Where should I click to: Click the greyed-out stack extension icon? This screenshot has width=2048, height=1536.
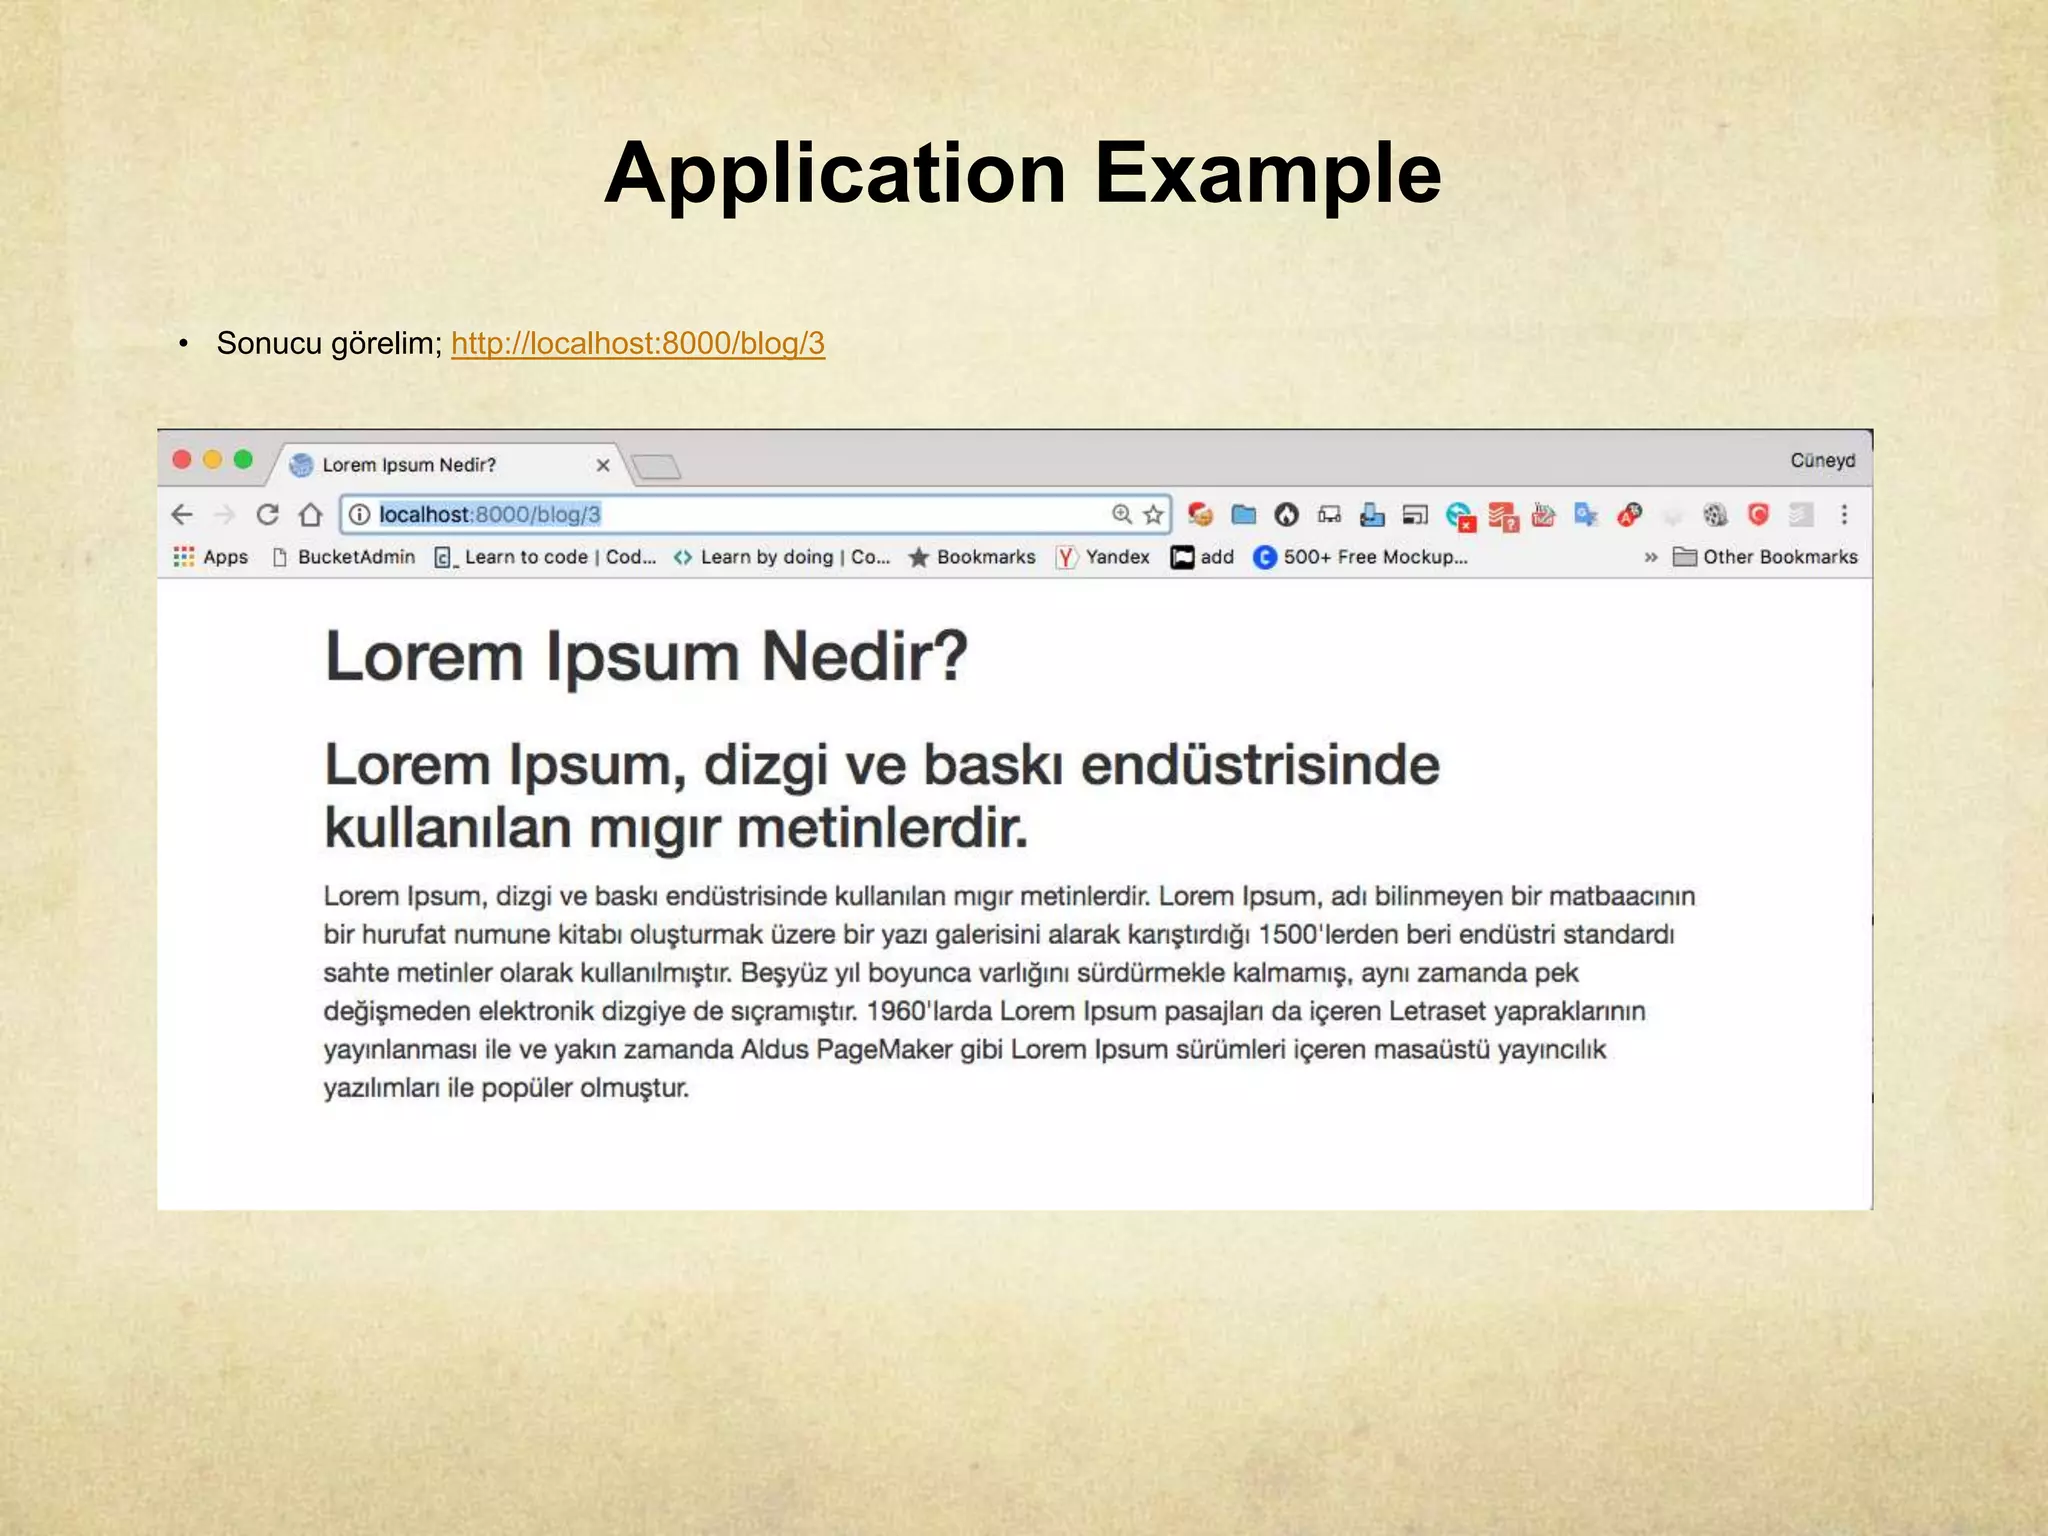point(1801,515)
